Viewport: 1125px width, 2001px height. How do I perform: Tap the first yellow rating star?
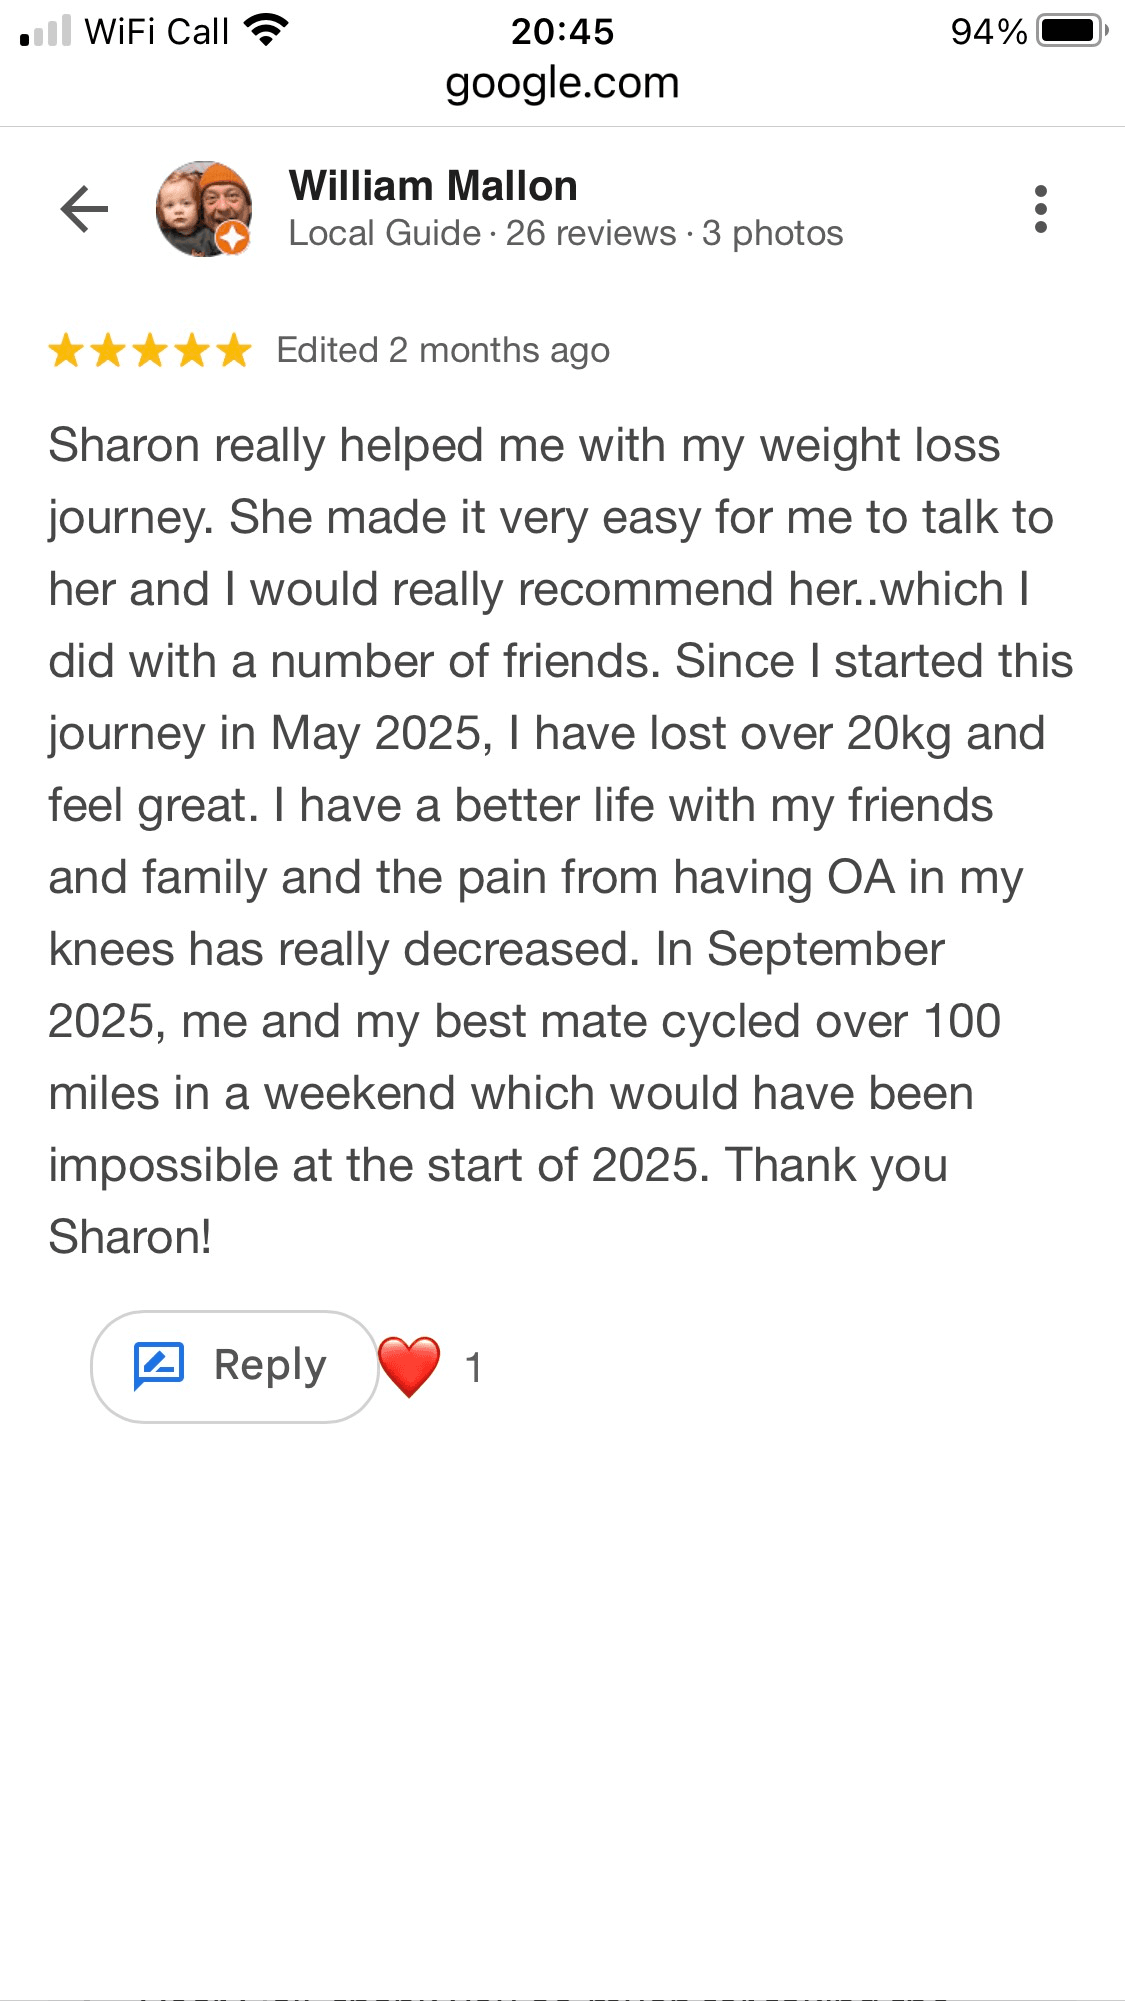(x=66, y=351)
